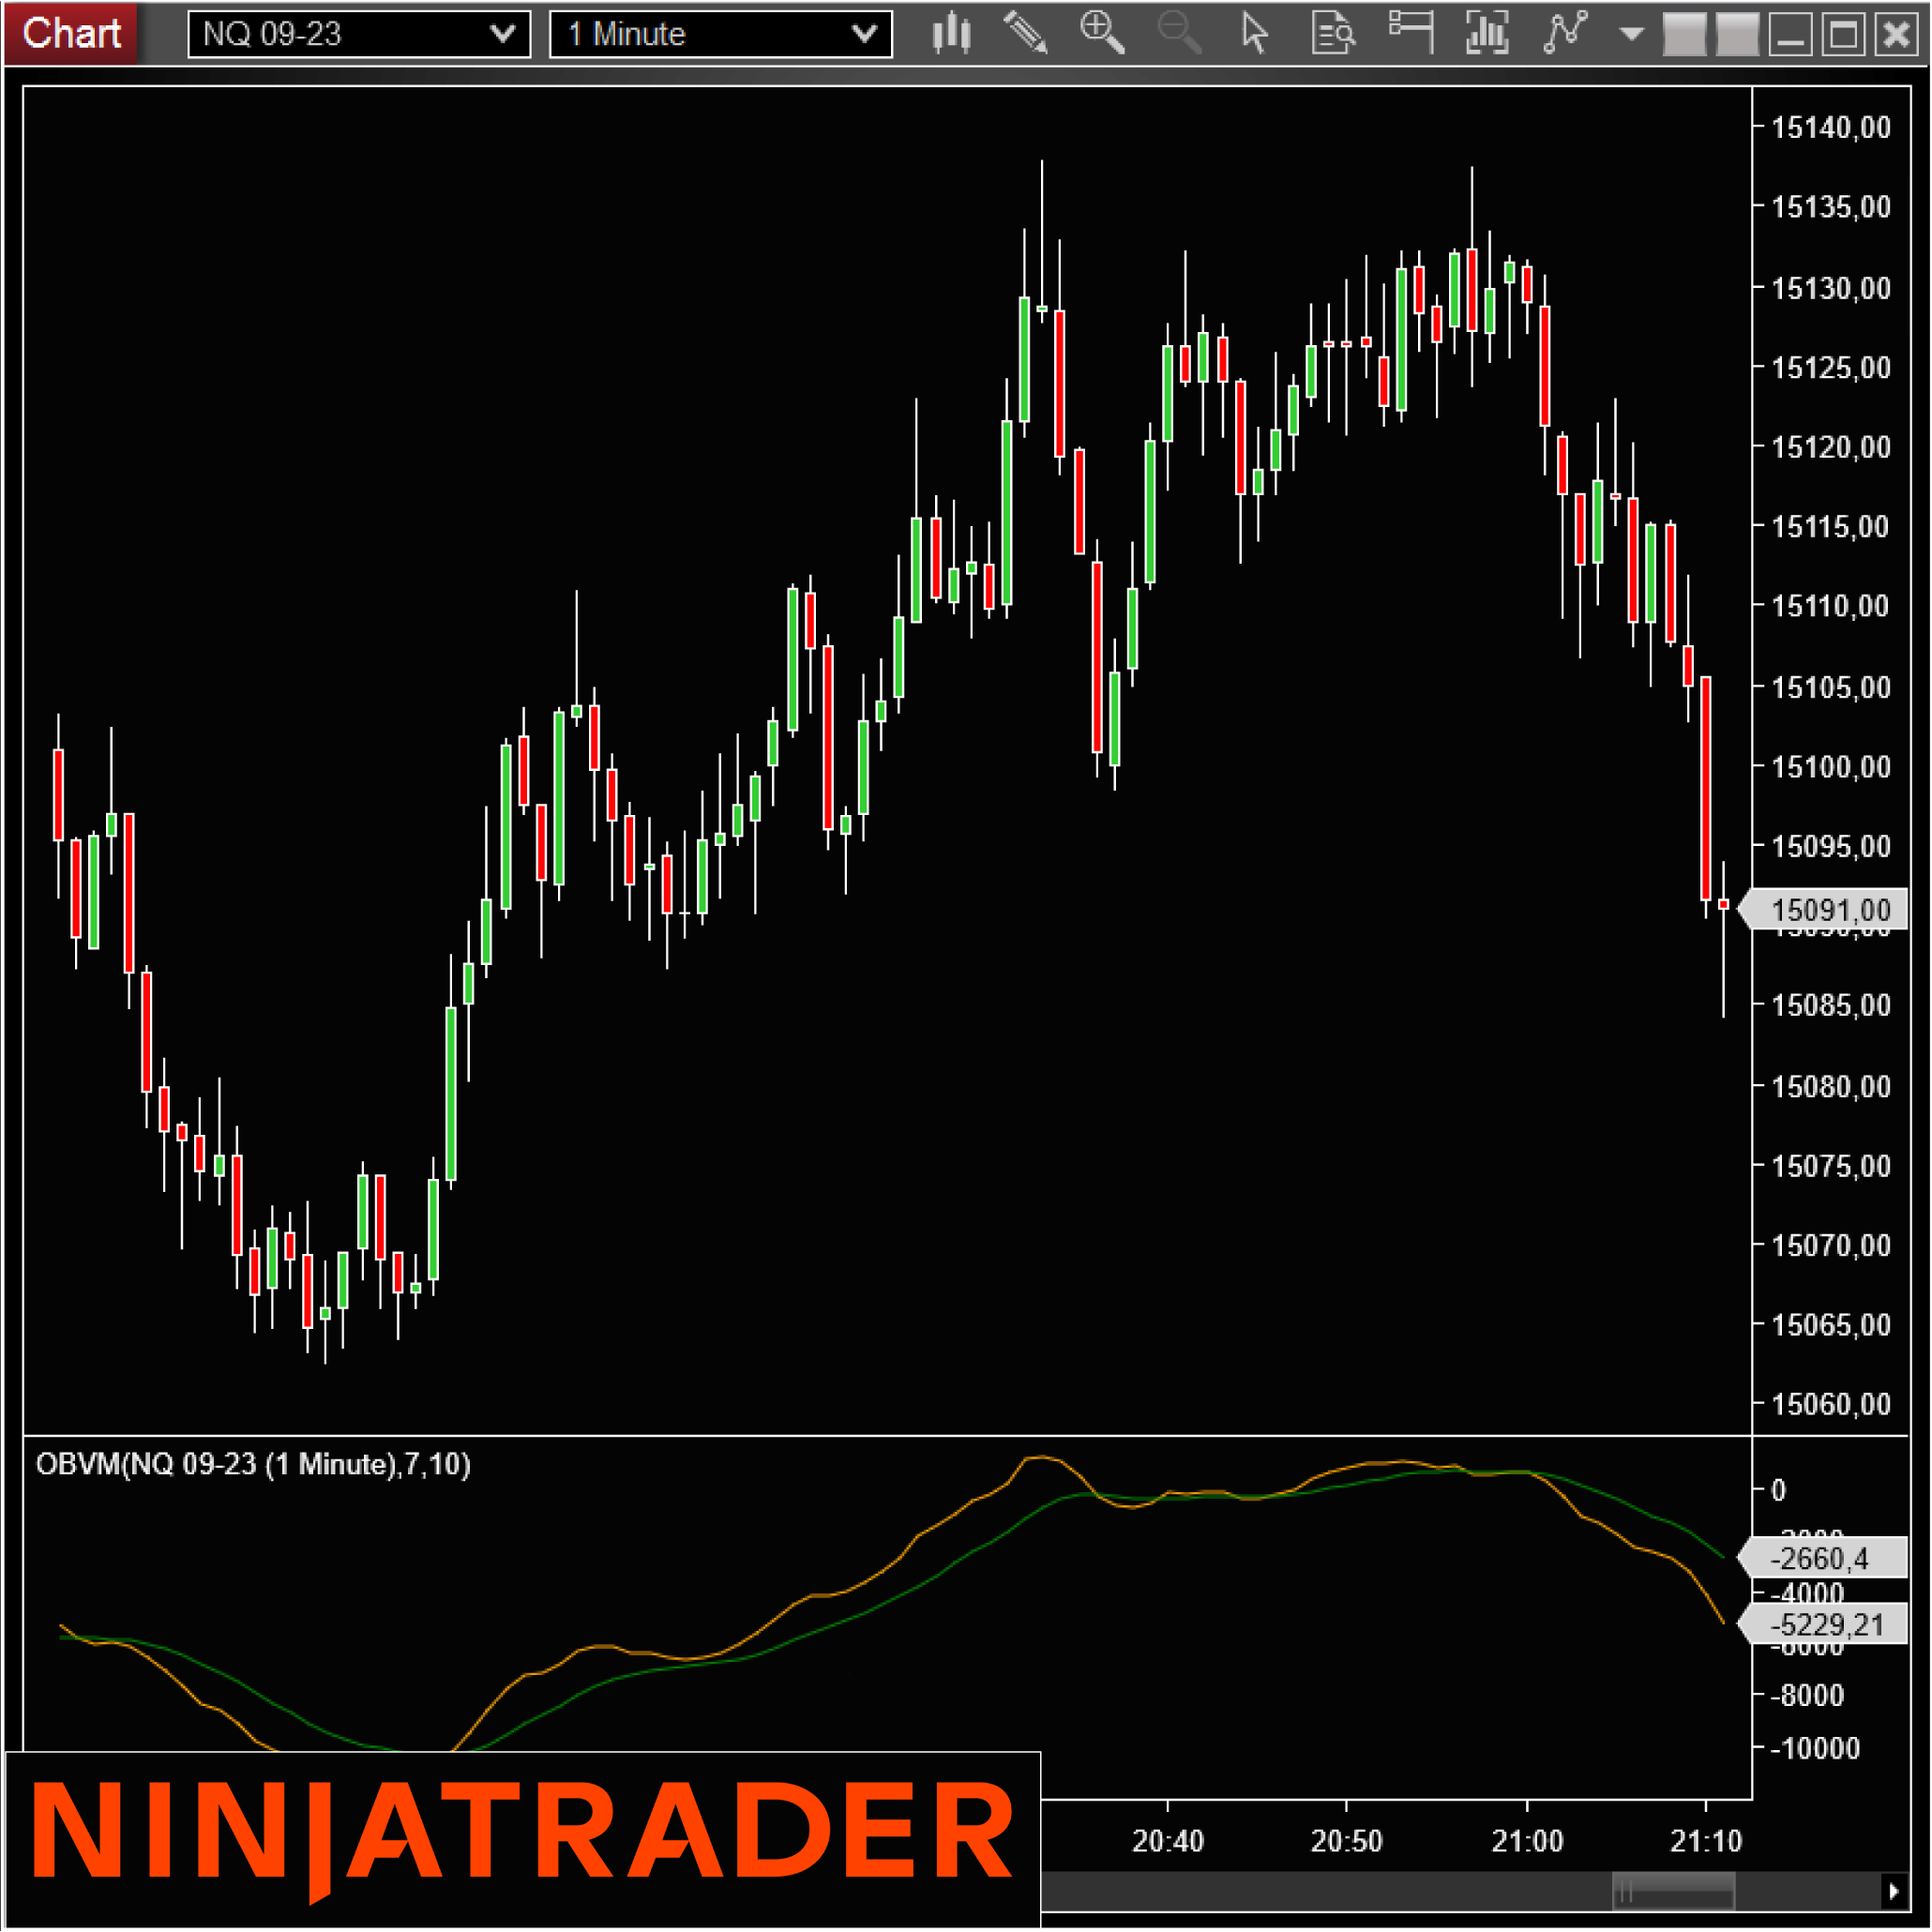Click the second grey link square

(x=1738, y=35)
